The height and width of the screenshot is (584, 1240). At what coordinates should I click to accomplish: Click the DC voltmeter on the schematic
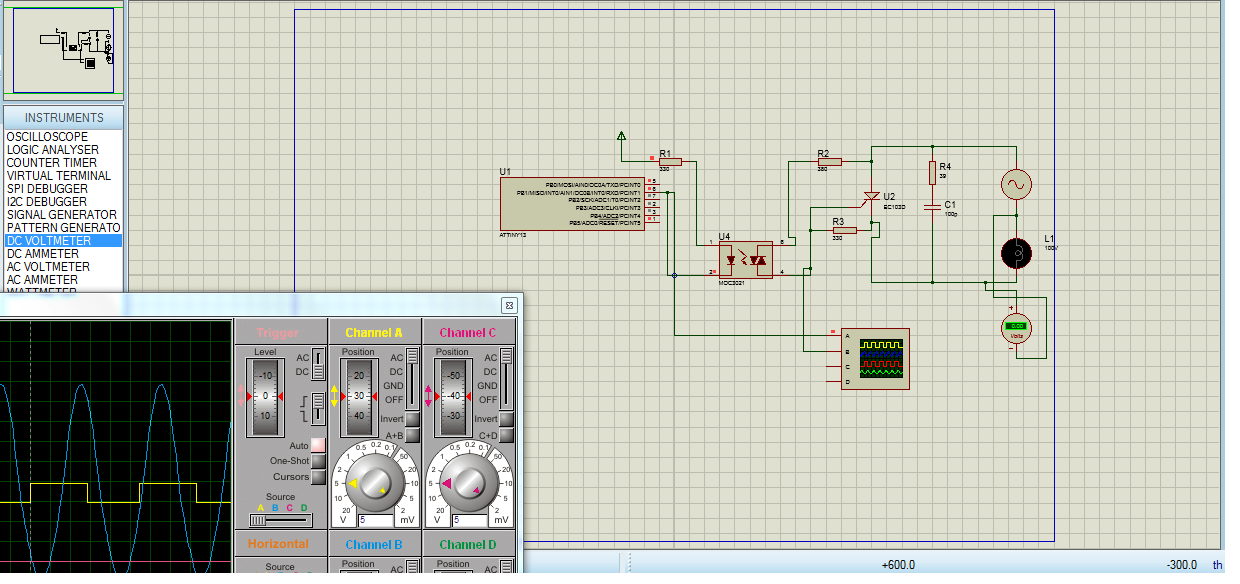1017,326
